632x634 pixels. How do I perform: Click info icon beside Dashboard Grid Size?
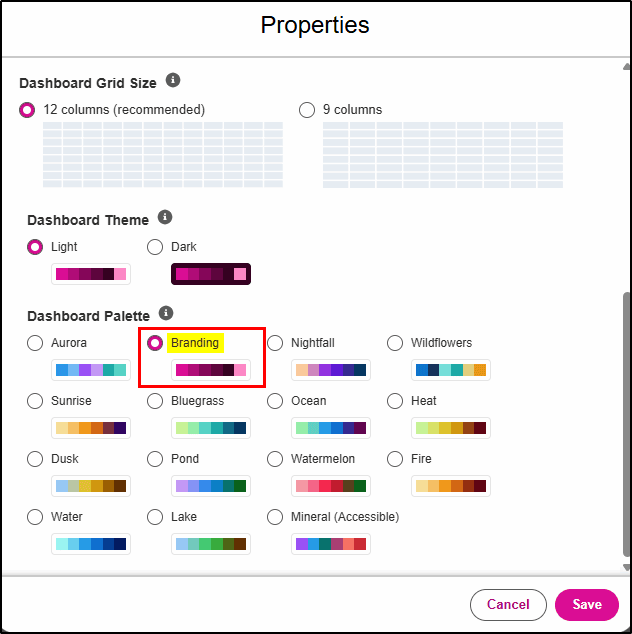tap(173, 80)
